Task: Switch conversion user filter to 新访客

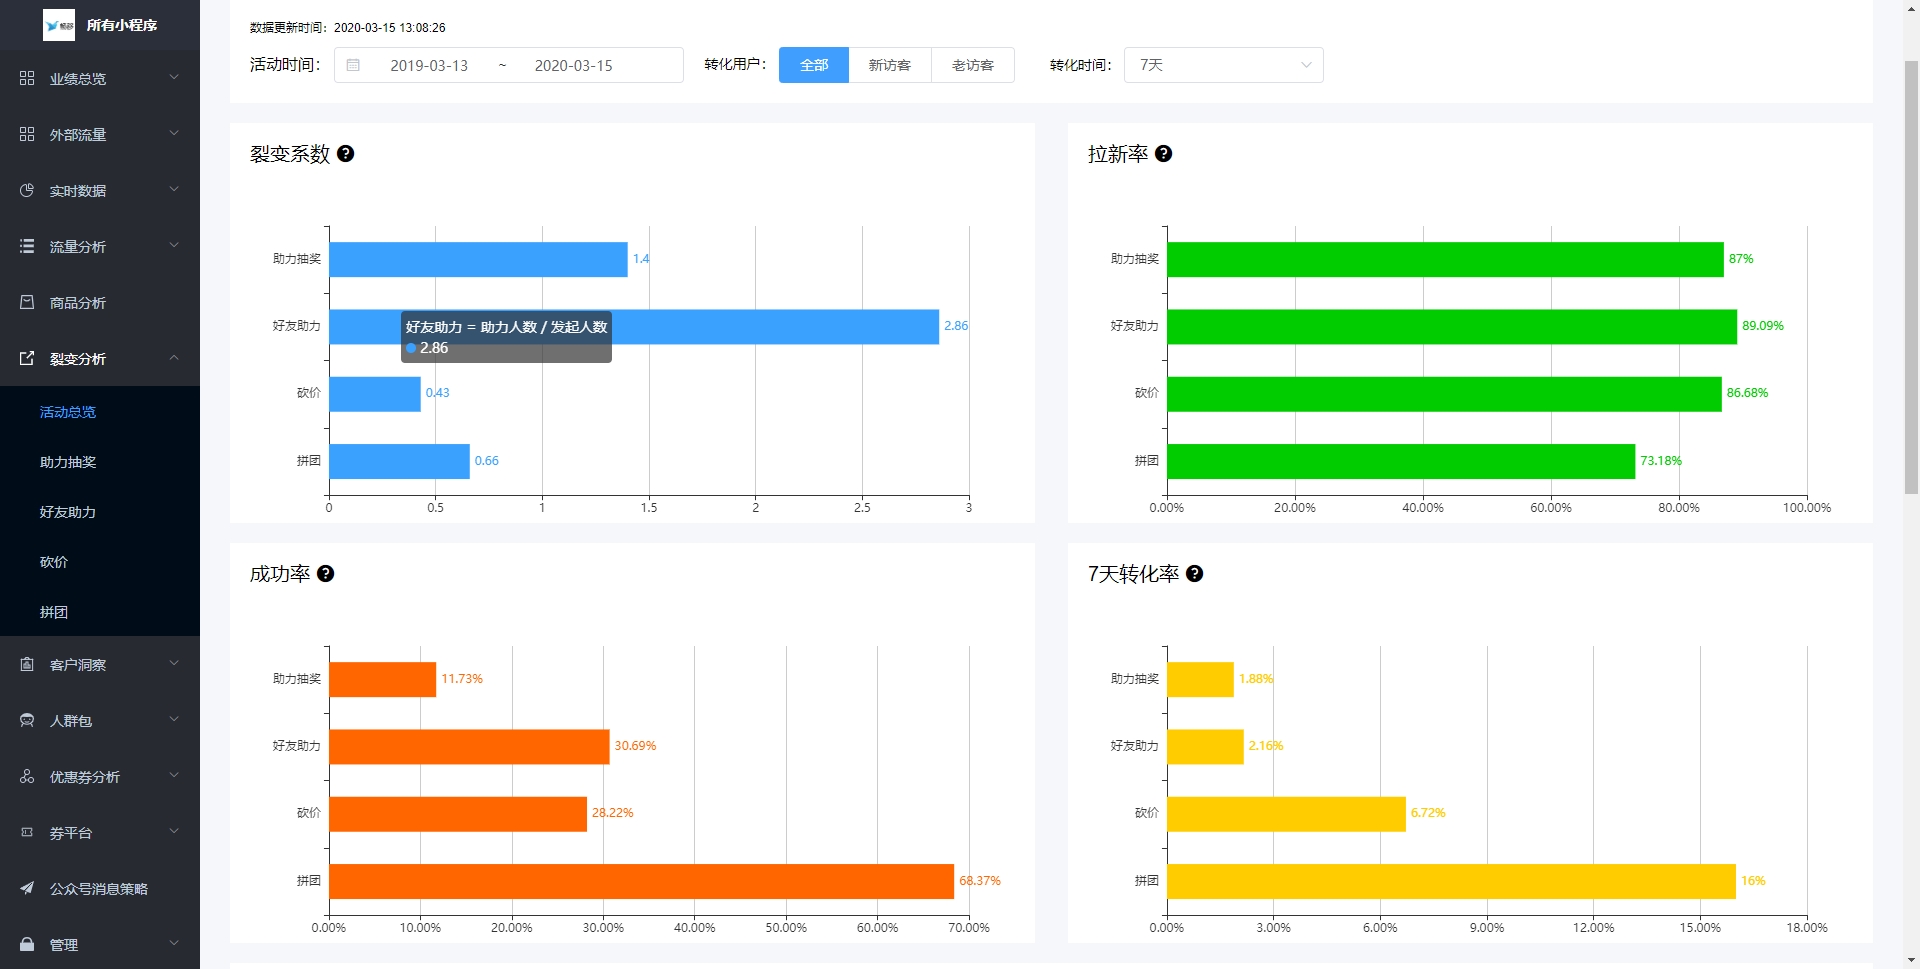Action: (x=889, y=65)
